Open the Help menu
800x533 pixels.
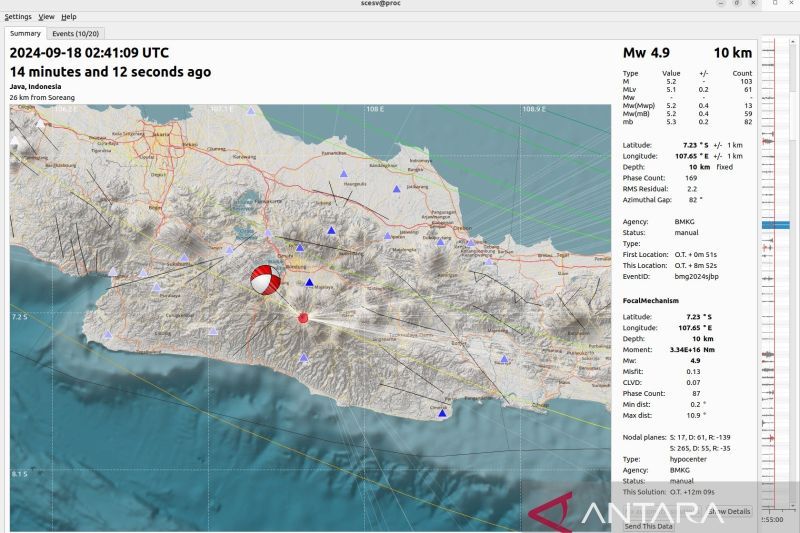68,17
